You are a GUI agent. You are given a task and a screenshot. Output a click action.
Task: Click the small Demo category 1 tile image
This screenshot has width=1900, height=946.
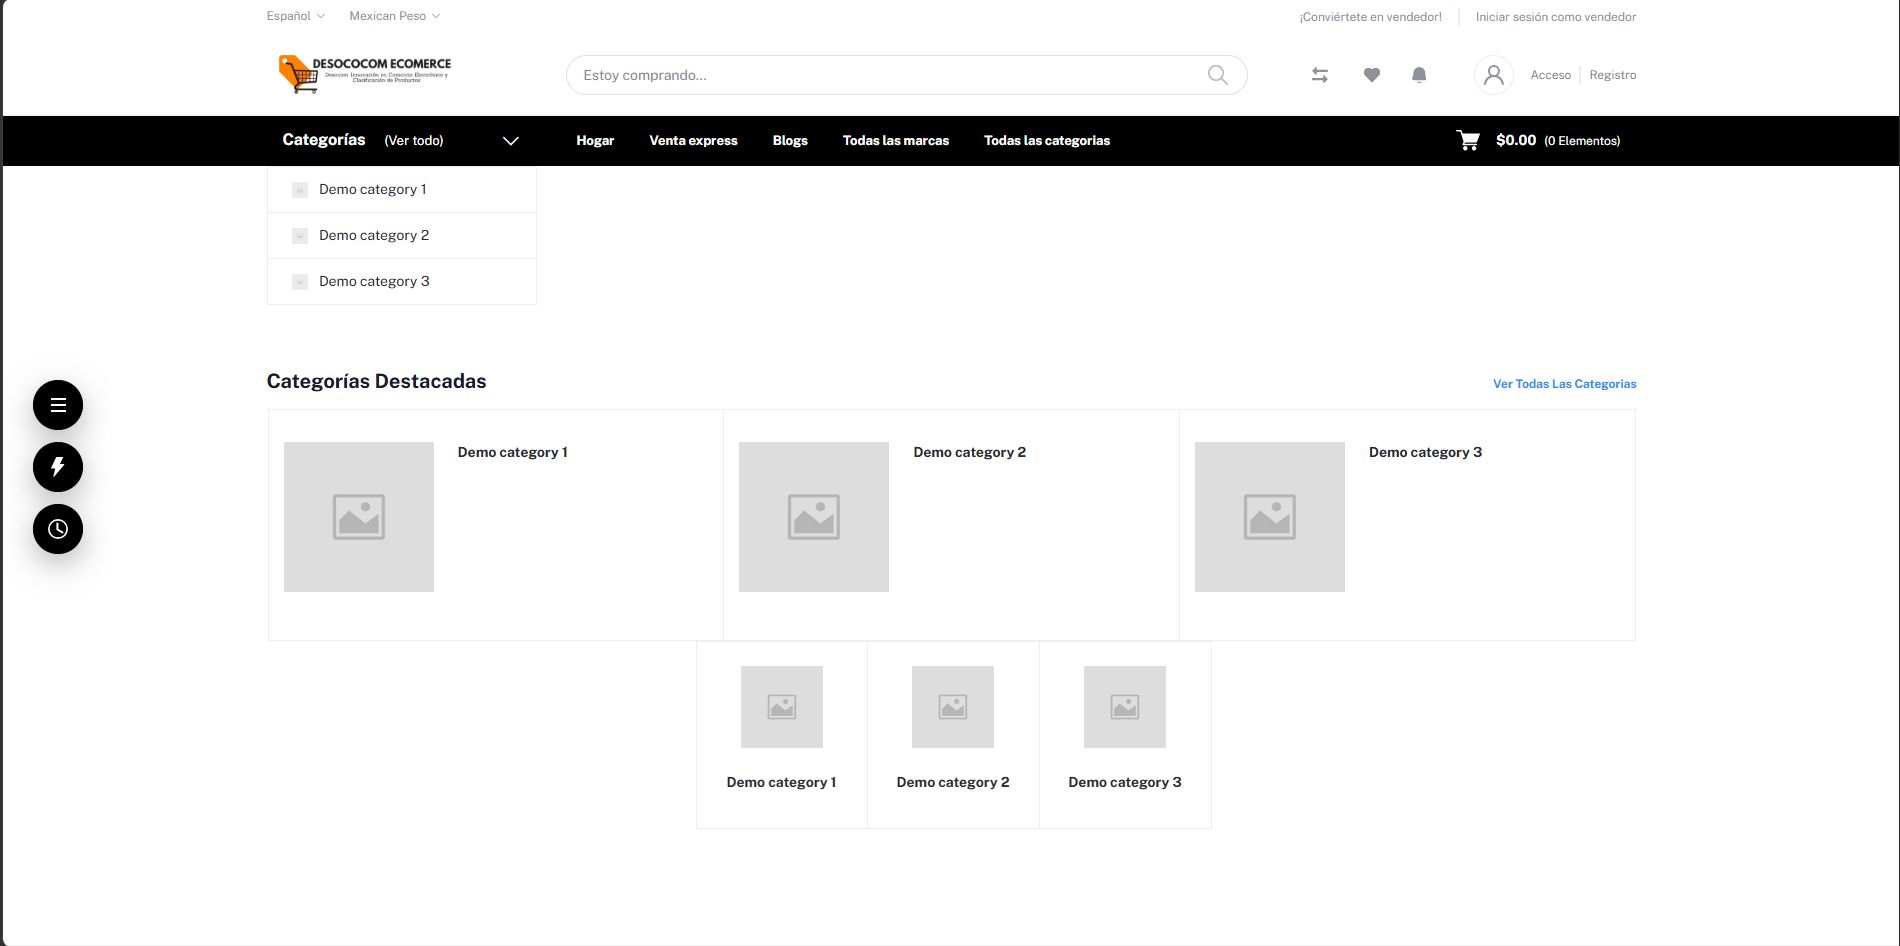[x=782, y=707]
